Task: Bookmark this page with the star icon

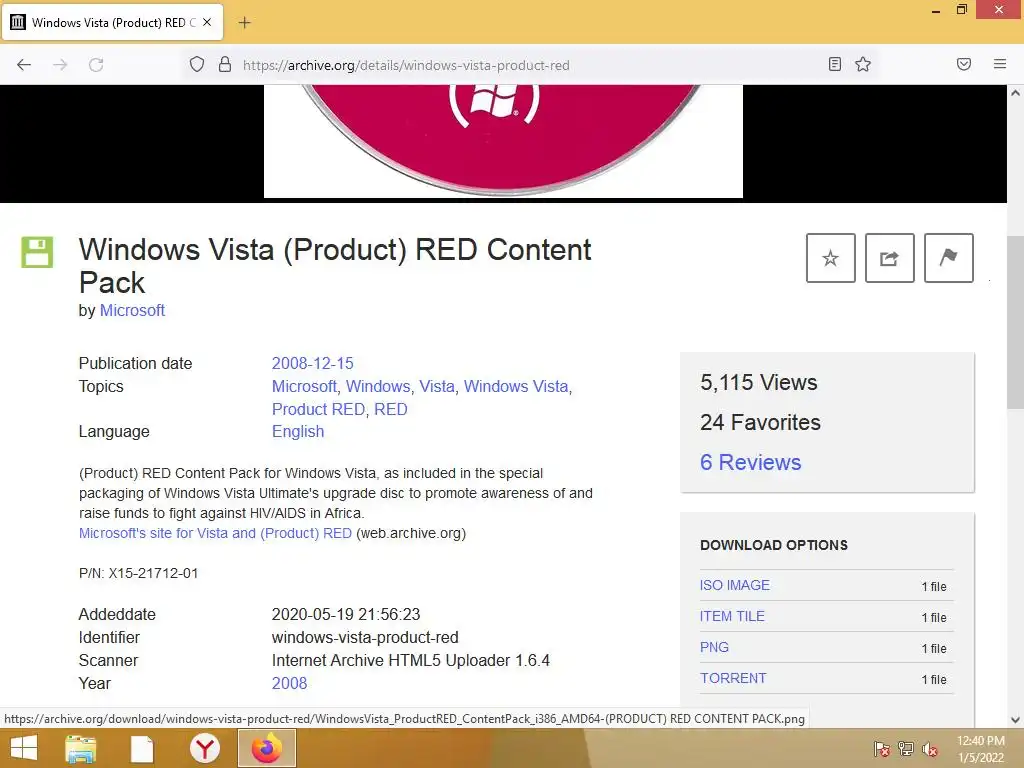Action: pyautogui.click(x=863, y=64)
